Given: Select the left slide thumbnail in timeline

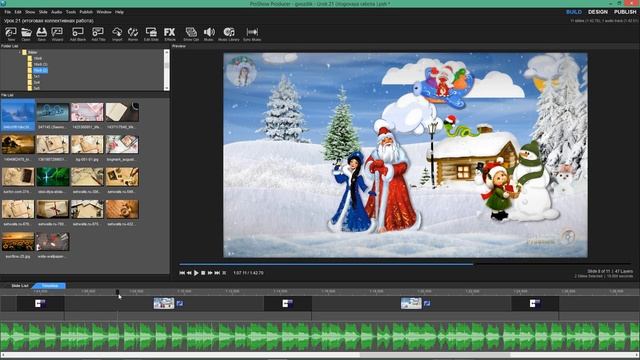Looking at the screenshot, I should click(x=164, y=303).
